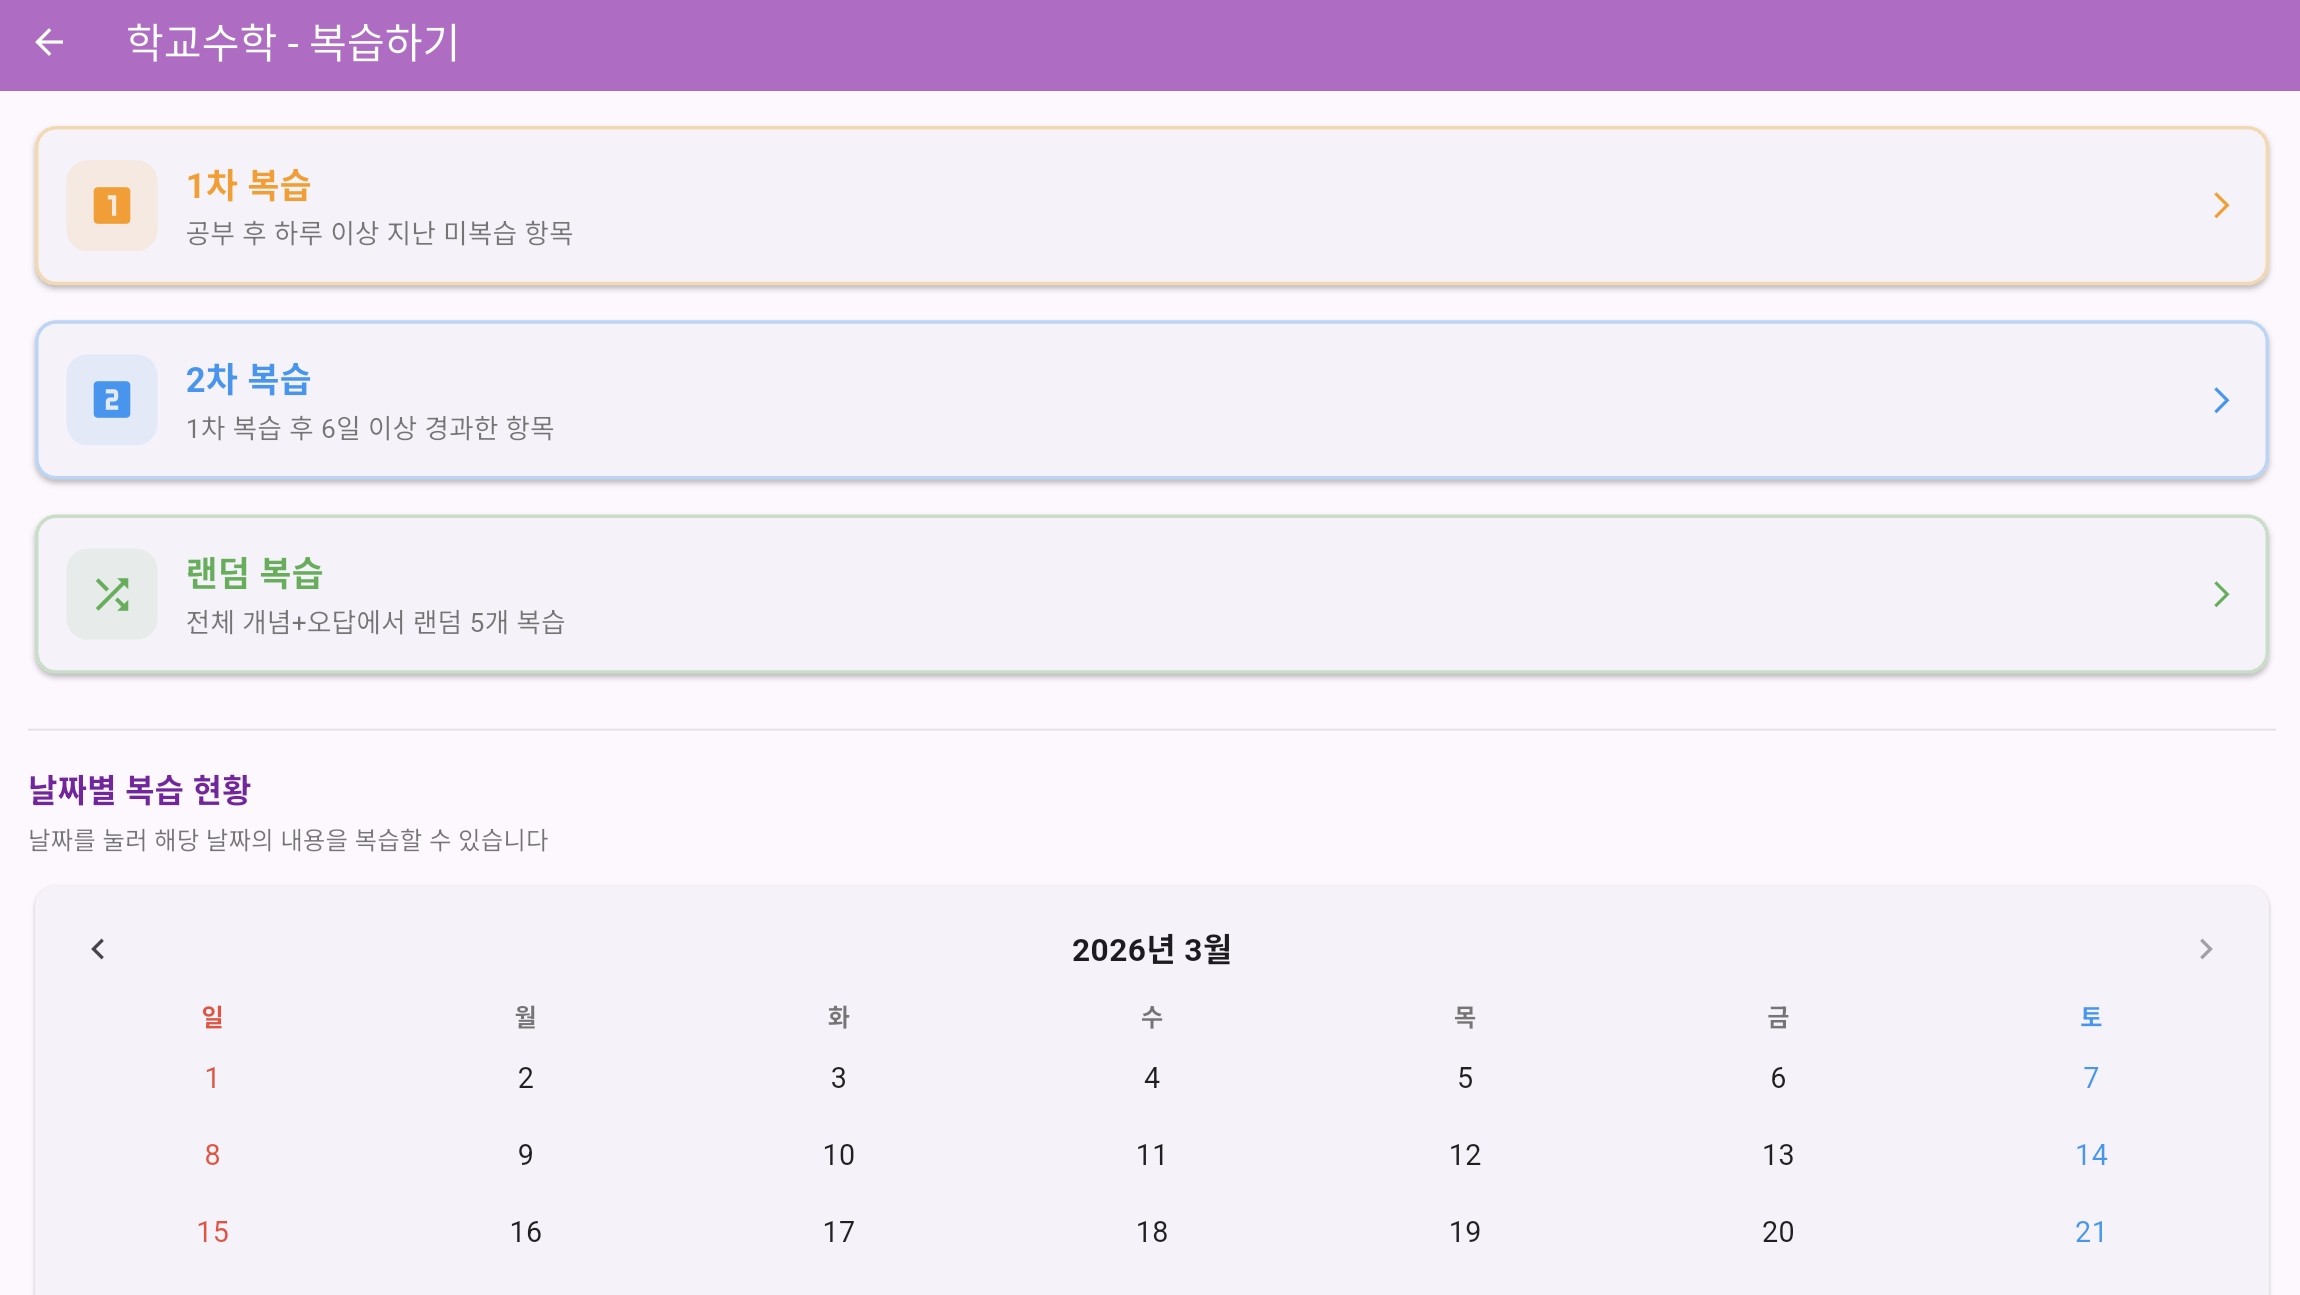Image resolution: width=2300 pixels, height=1295 pixels.
Task: Click the 2026년 3월 month label
Action: point(1150,949)
